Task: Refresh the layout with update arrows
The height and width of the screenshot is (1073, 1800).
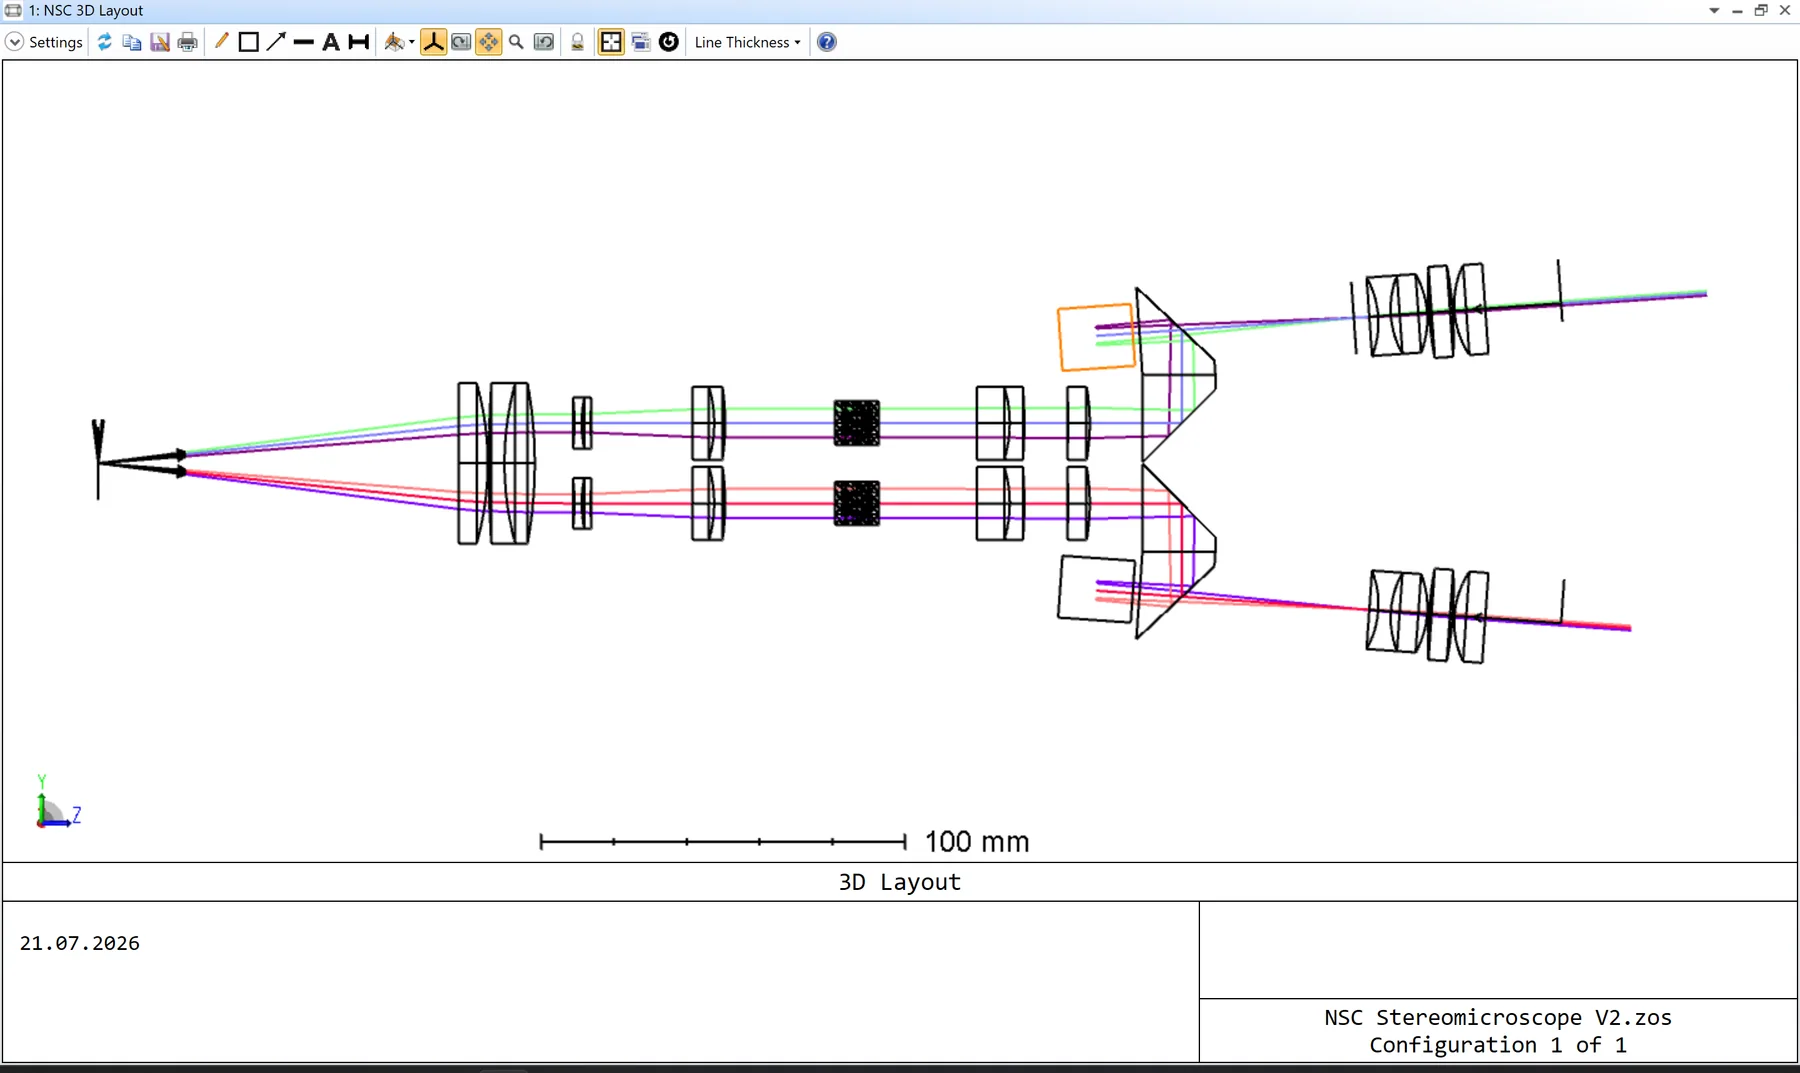Action: click(104, 42)
